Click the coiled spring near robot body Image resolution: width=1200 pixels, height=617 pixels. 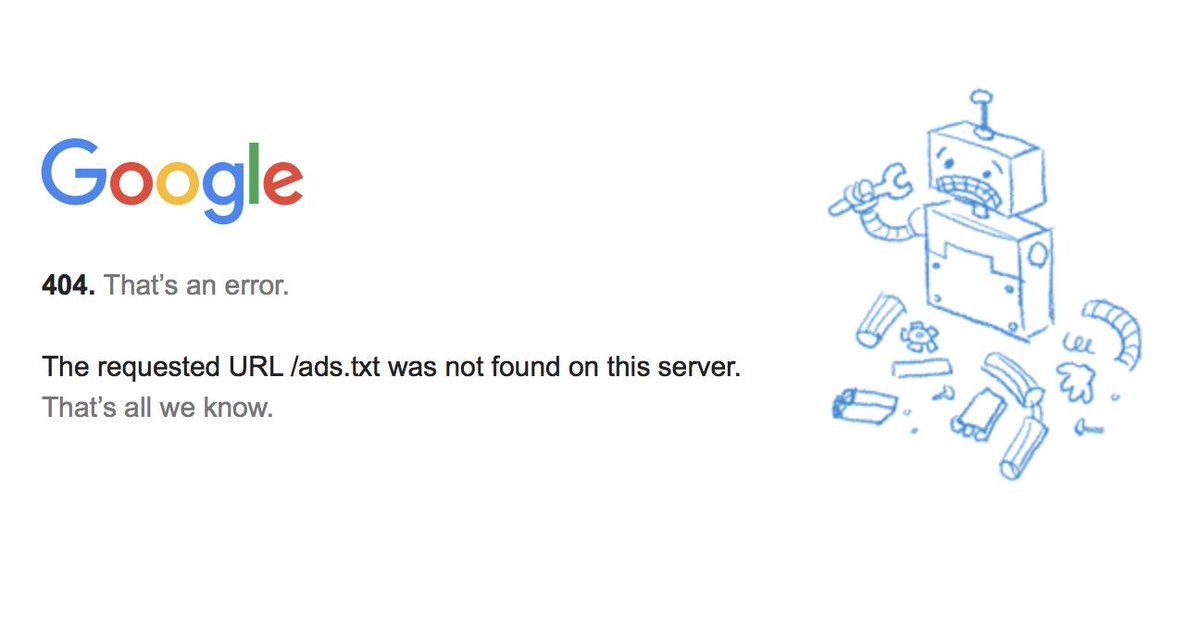tap(1076, 343)
